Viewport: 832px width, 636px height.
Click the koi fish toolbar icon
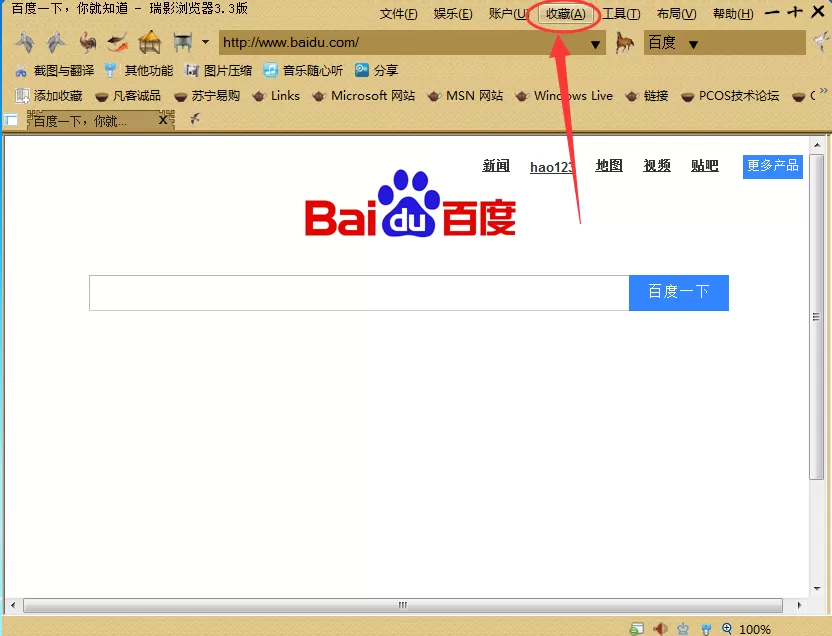pos(117,42)
